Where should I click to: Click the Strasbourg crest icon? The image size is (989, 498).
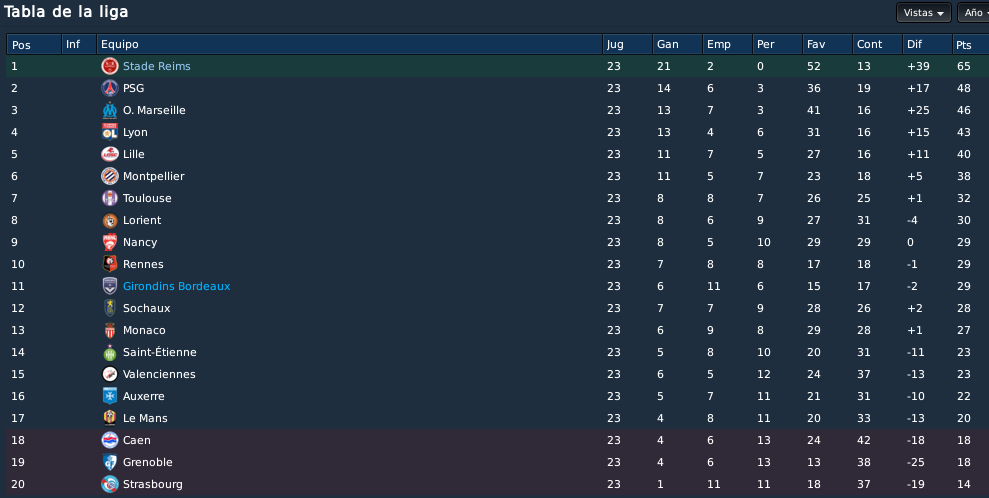tap(110, 484)
